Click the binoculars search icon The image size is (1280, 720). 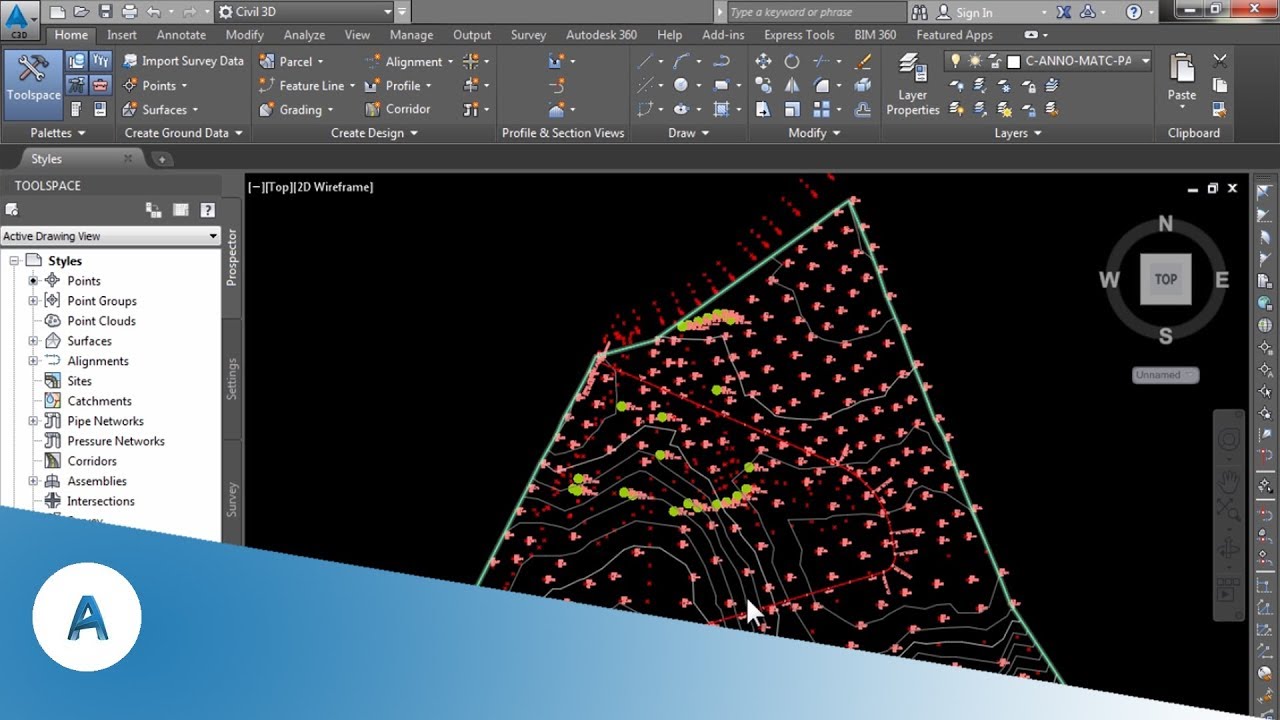point(921,12)
